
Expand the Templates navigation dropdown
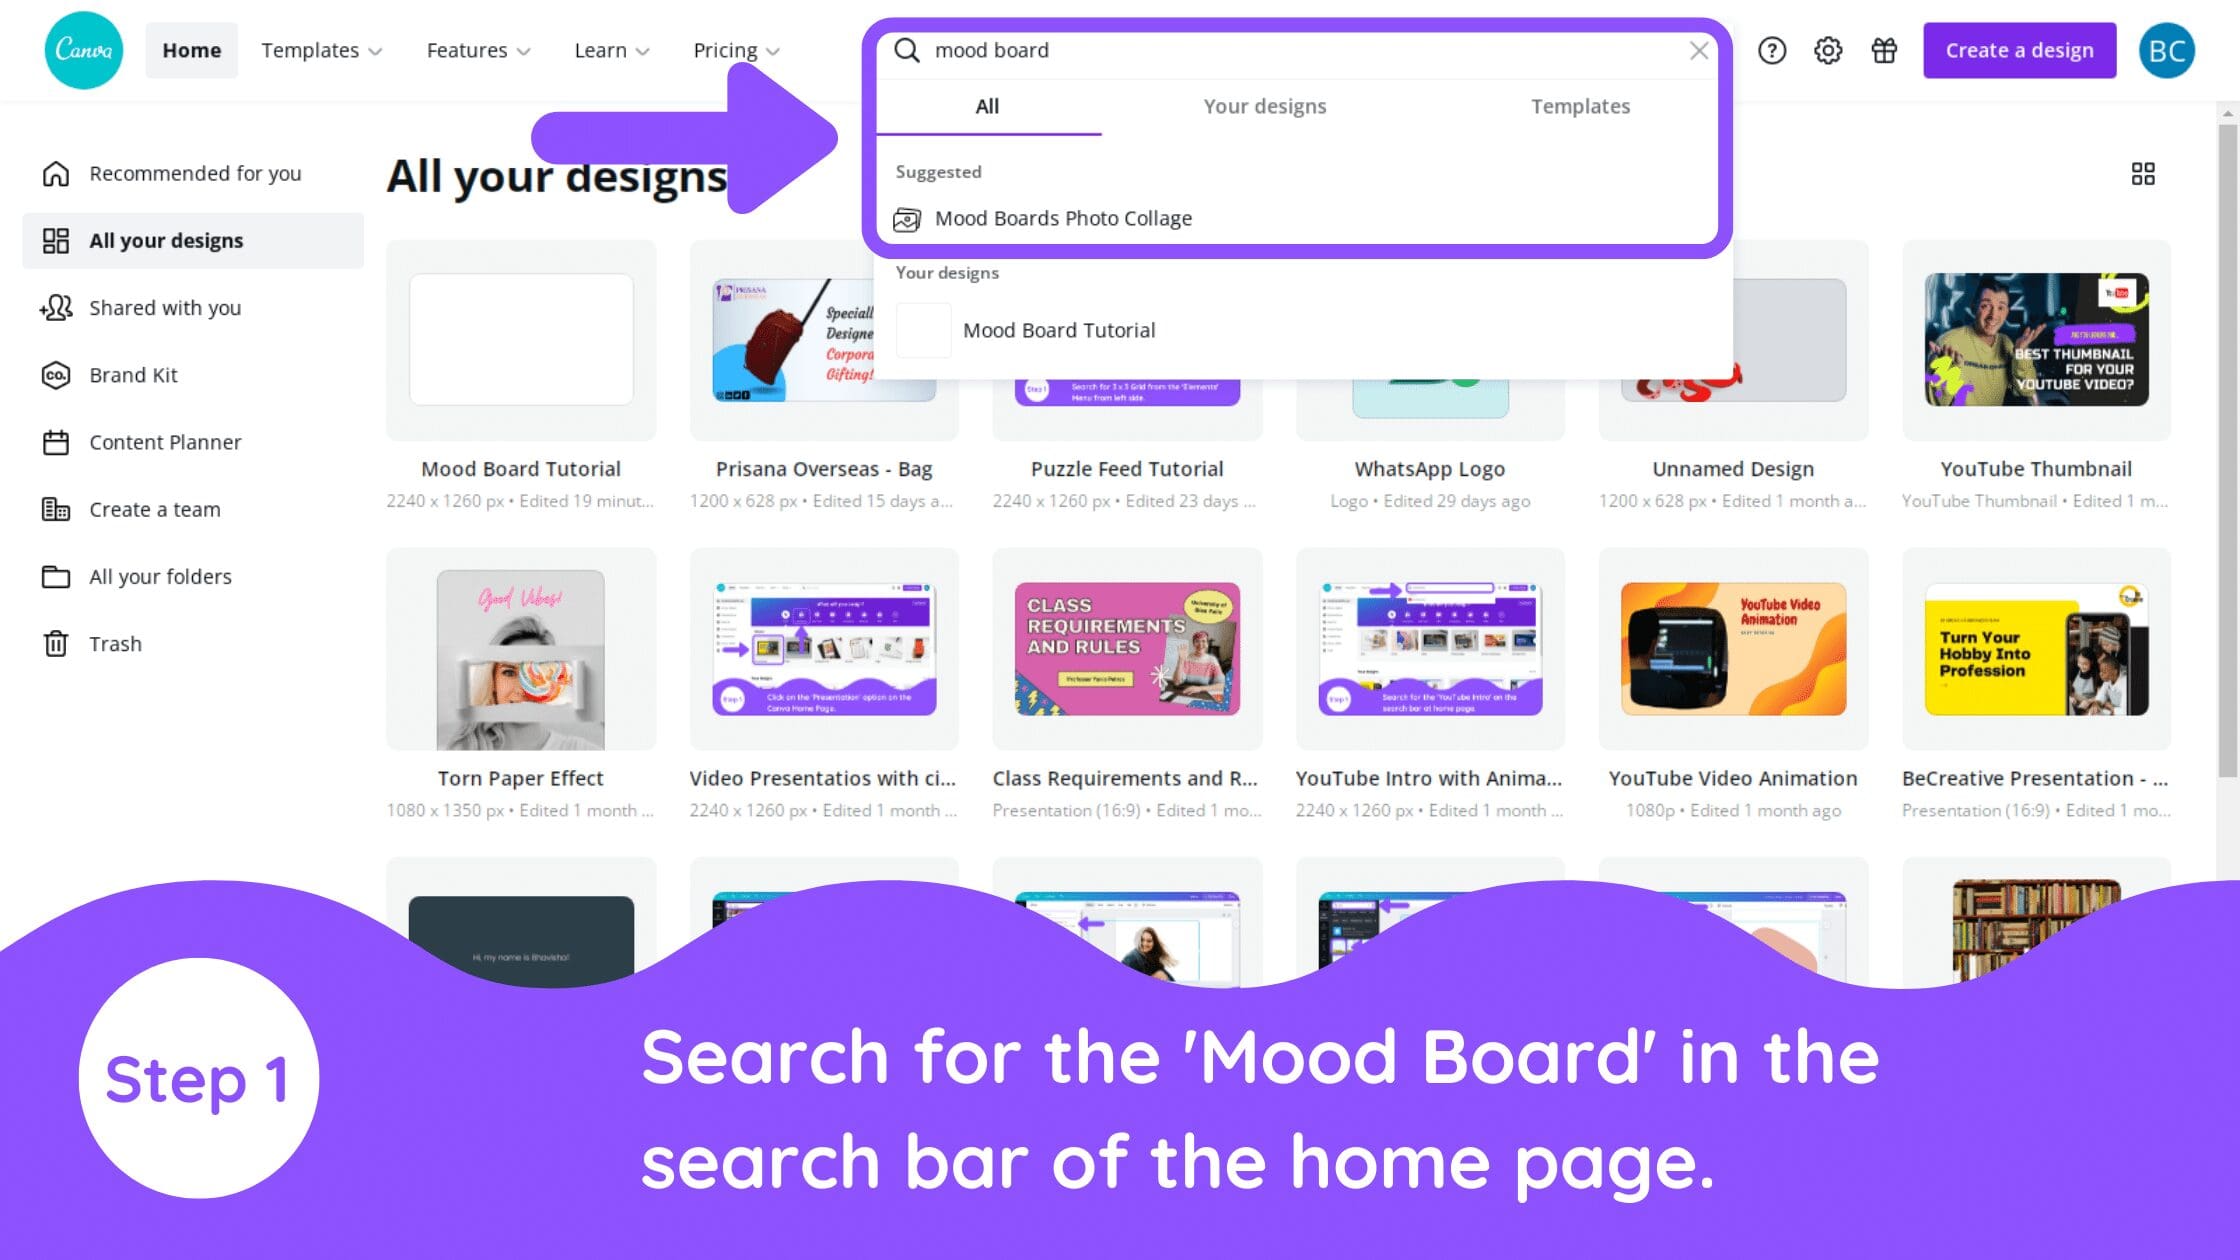click(x=320, y=49)
